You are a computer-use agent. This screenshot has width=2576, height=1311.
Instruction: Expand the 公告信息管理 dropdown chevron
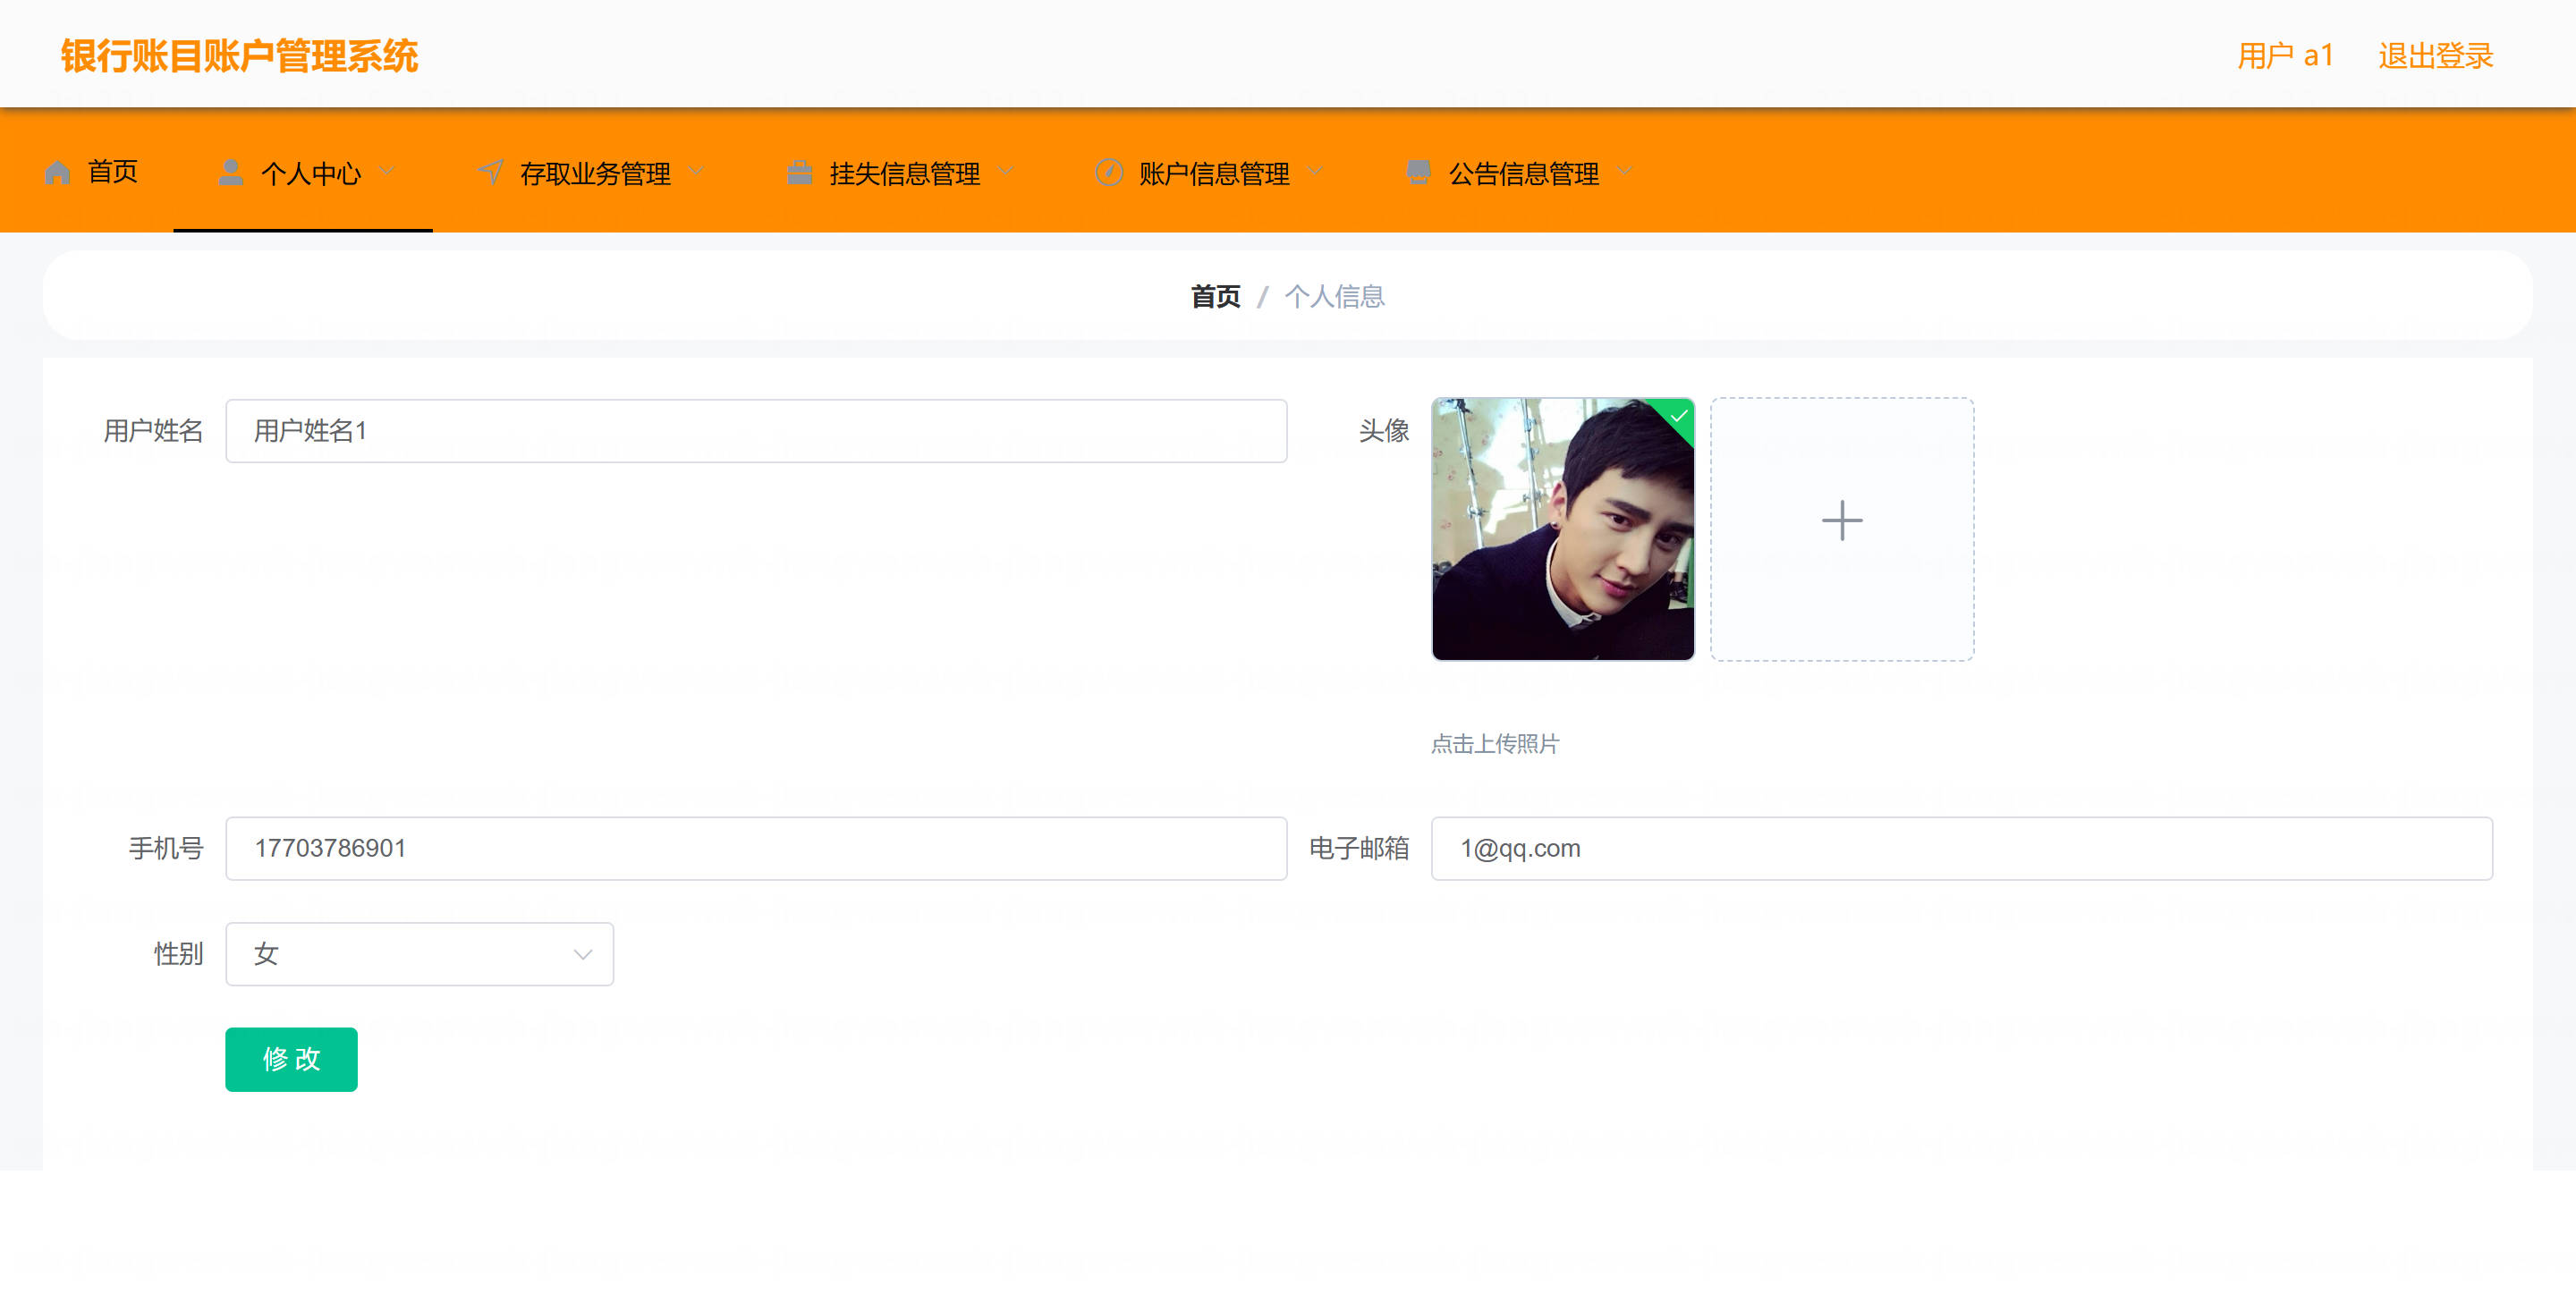click(1625, 172)
